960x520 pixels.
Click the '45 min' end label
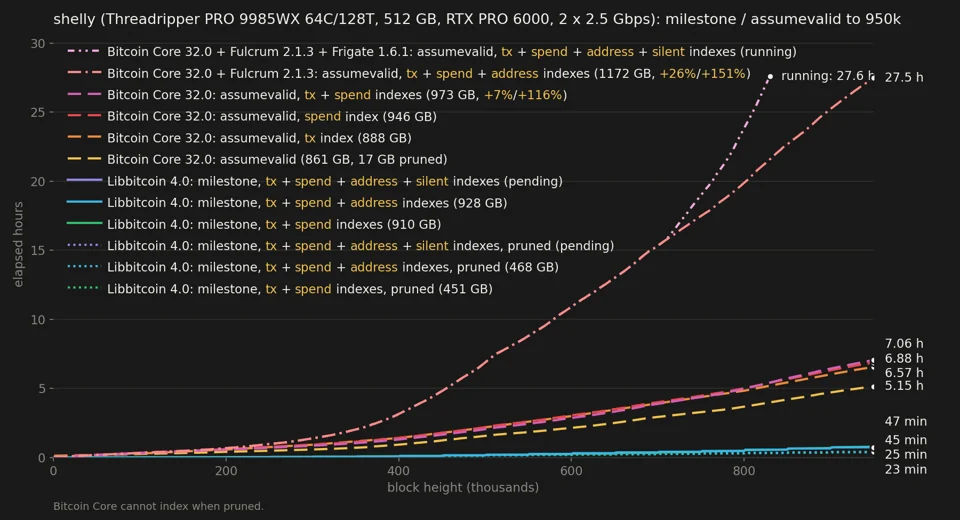(906, 440)
